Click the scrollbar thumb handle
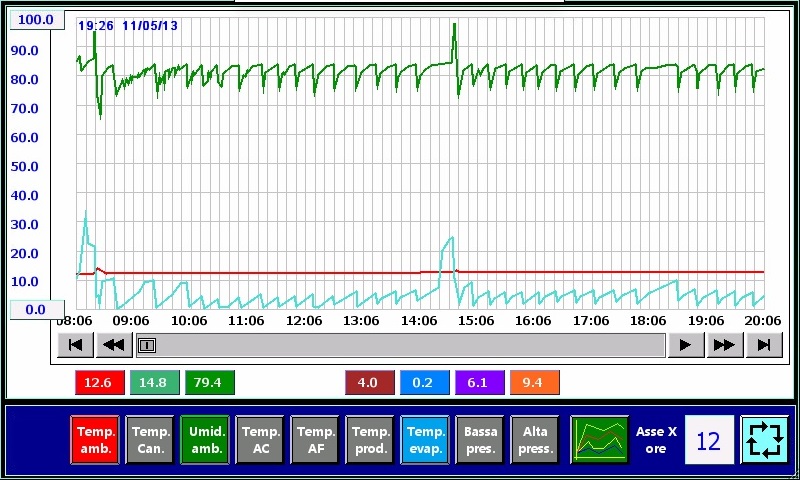 [147, 345]
